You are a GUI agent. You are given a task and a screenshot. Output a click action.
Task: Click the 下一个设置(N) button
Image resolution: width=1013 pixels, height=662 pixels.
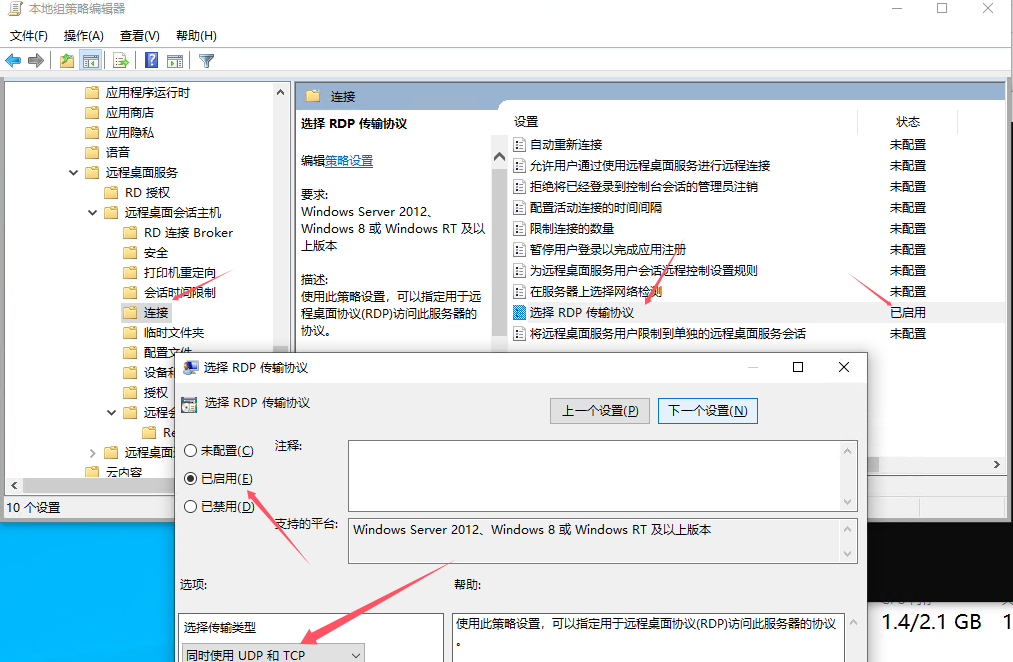point(707,411)
